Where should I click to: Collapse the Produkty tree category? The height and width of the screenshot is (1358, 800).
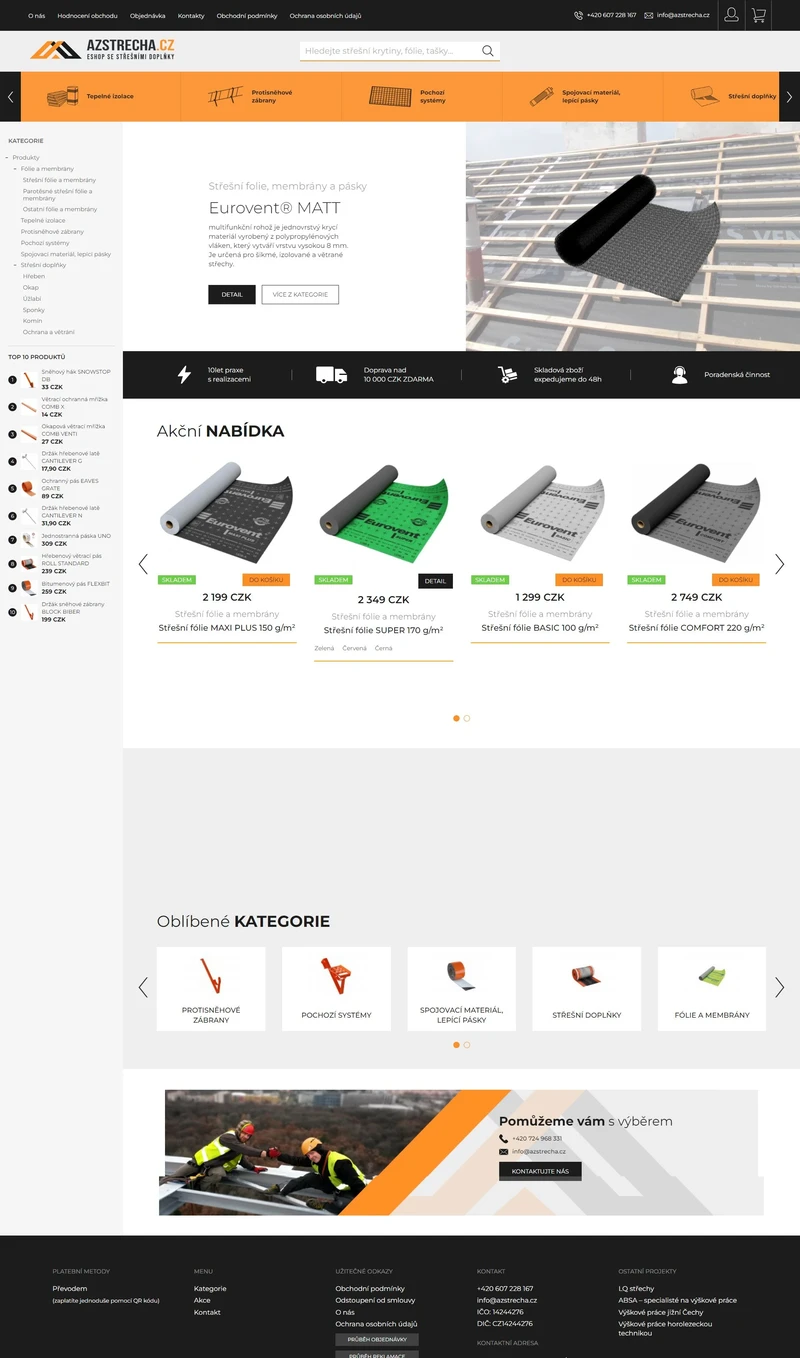[7, 158]
